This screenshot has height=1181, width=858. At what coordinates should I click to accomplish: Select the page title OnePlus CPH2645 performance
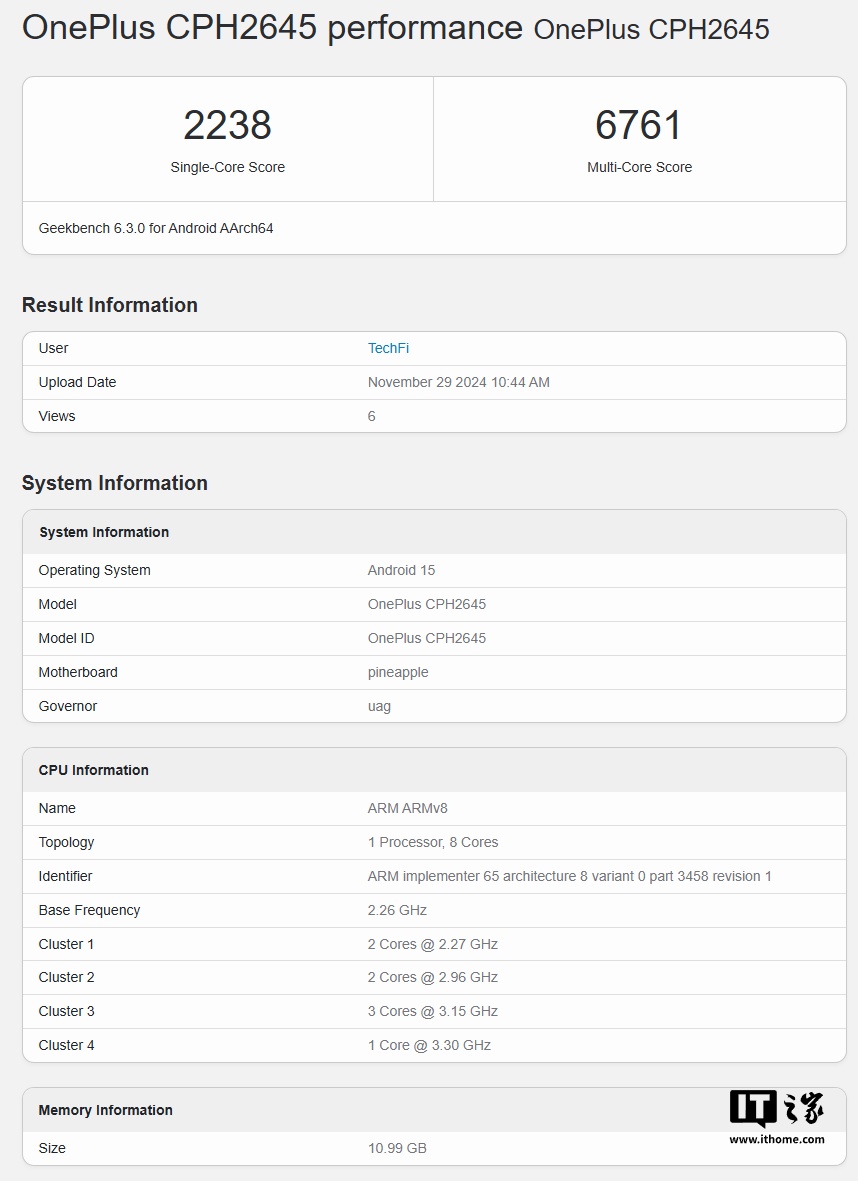click(272, 28)
